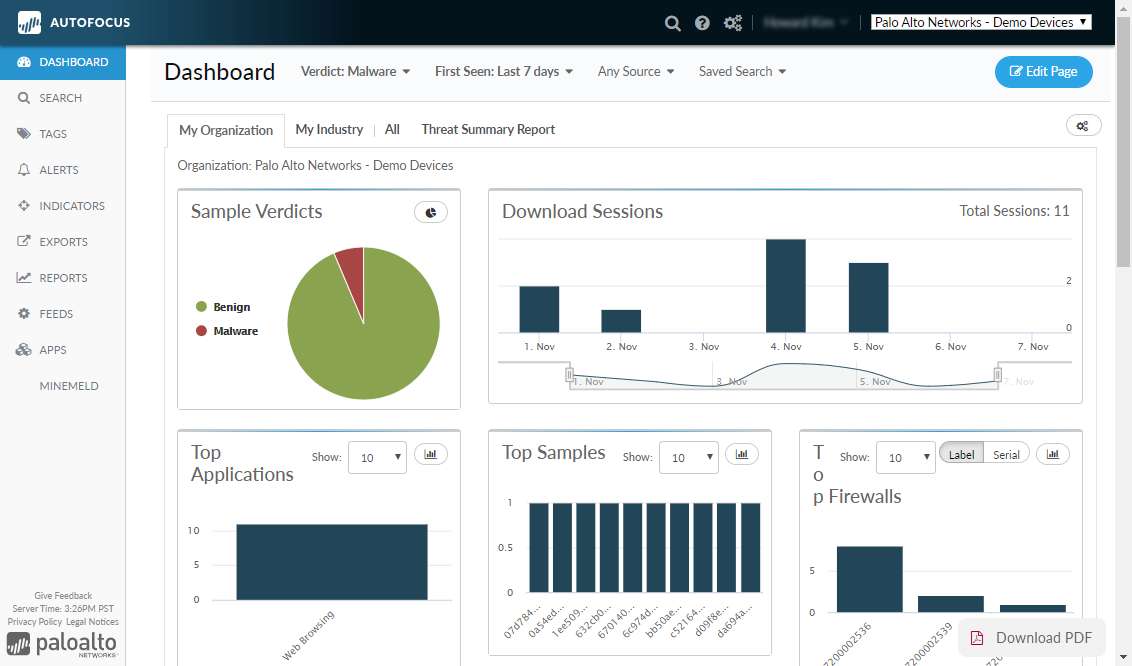The image size is (1132, 666).
Task: Open the help question mark icon
Action: click(702, 23)
